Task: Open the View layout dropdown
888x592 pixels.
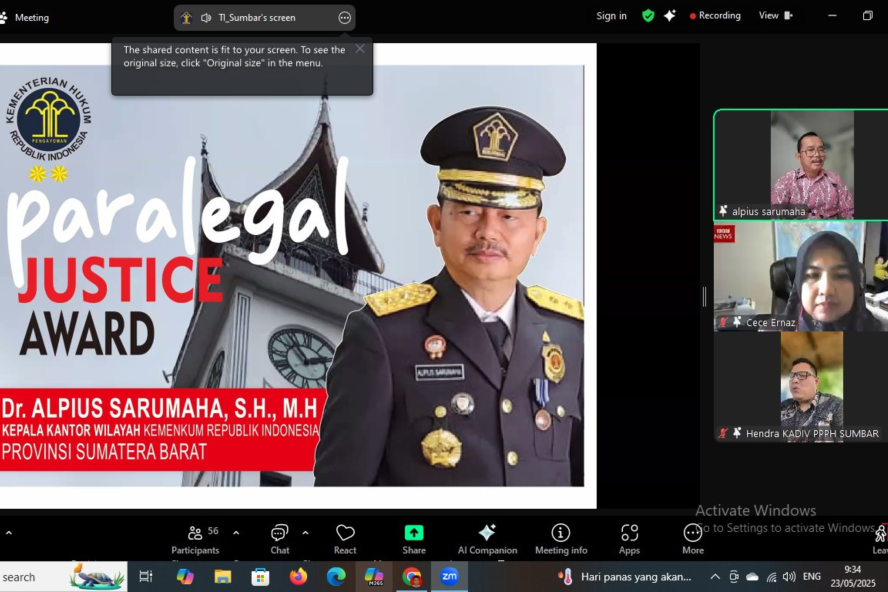Action: point(775,16)
